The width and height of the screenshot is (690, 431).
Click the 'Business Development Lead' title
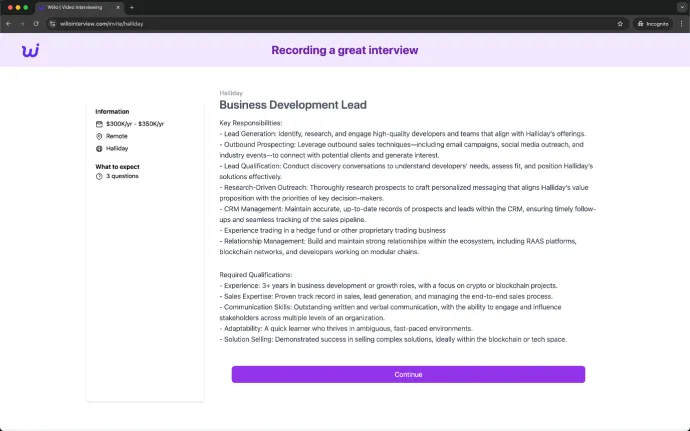[x=293, y=105]
